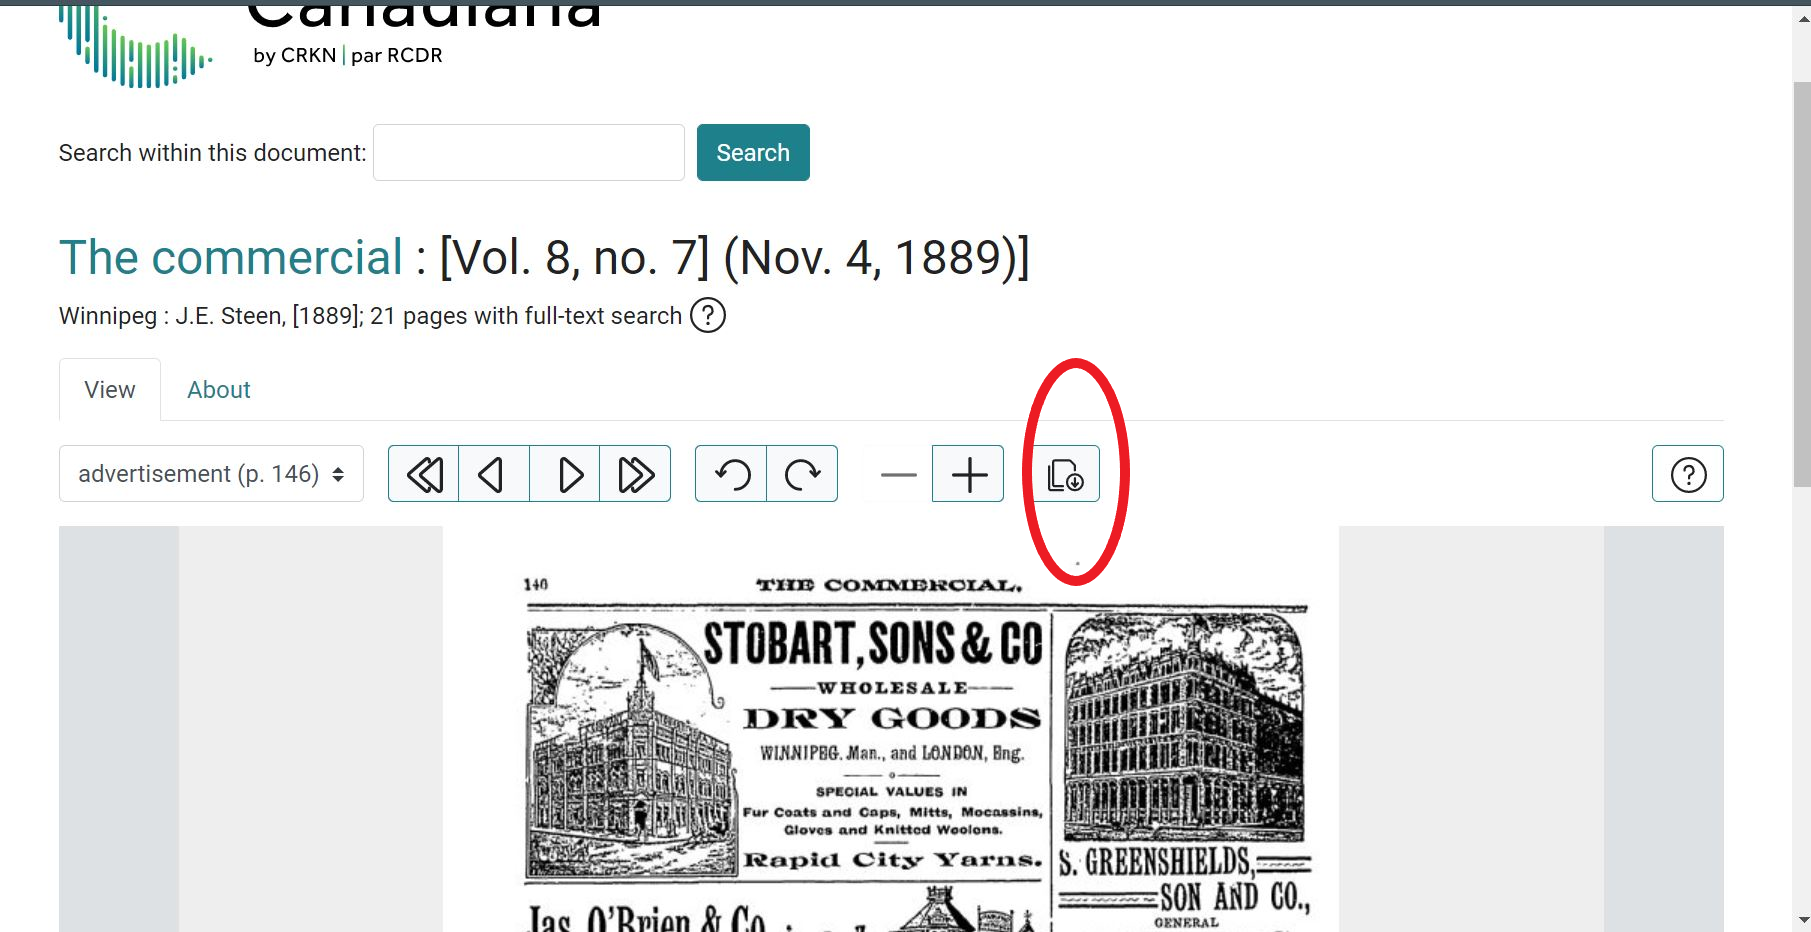This screenshot has width=1811, height=932.
Task: Go to previous page arrow
Action: 494,474
